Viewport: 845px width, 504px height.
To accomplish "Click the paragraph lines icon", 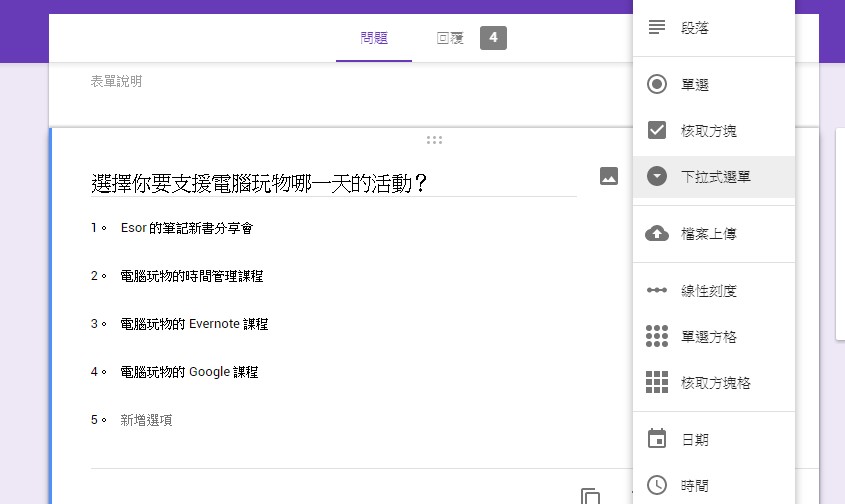I will 656,27.
